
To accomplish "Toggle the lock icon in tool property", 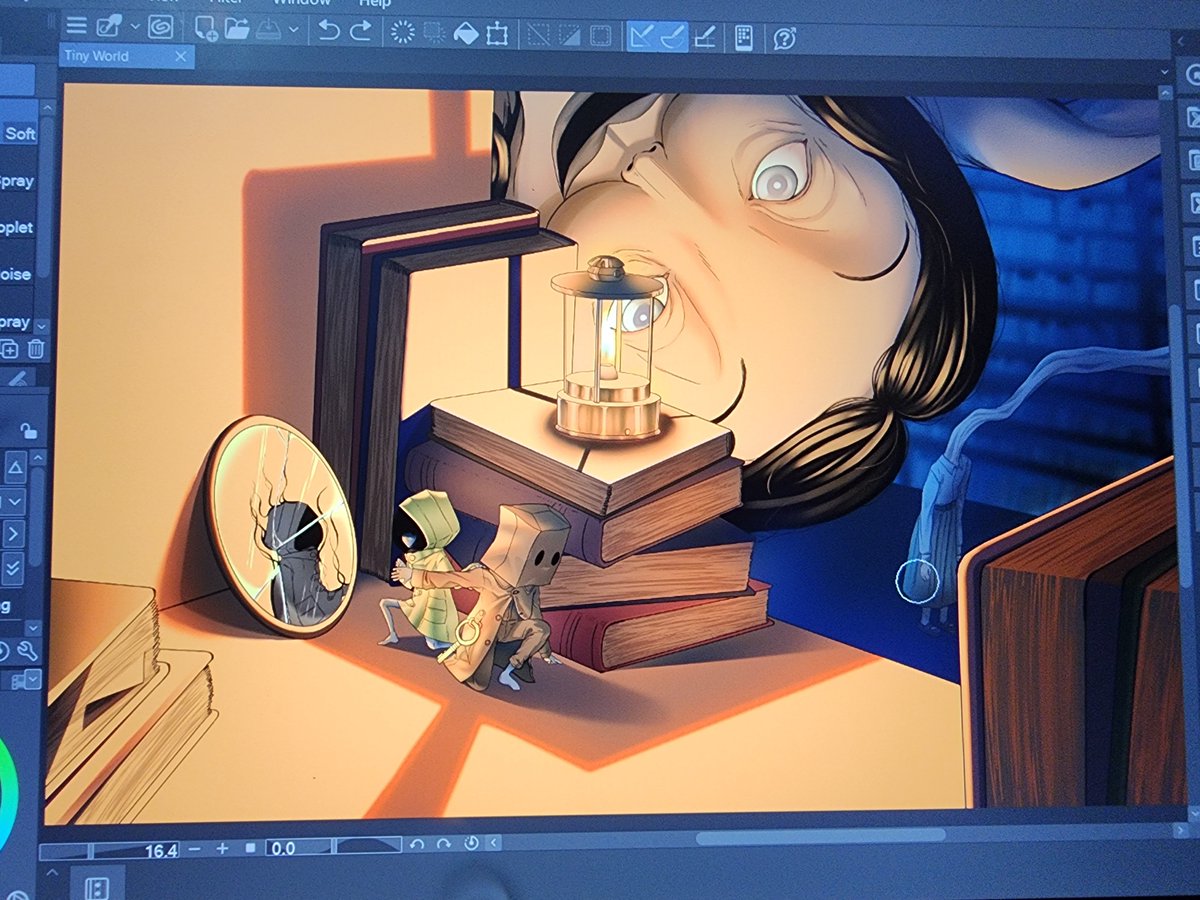I will 29,432.
